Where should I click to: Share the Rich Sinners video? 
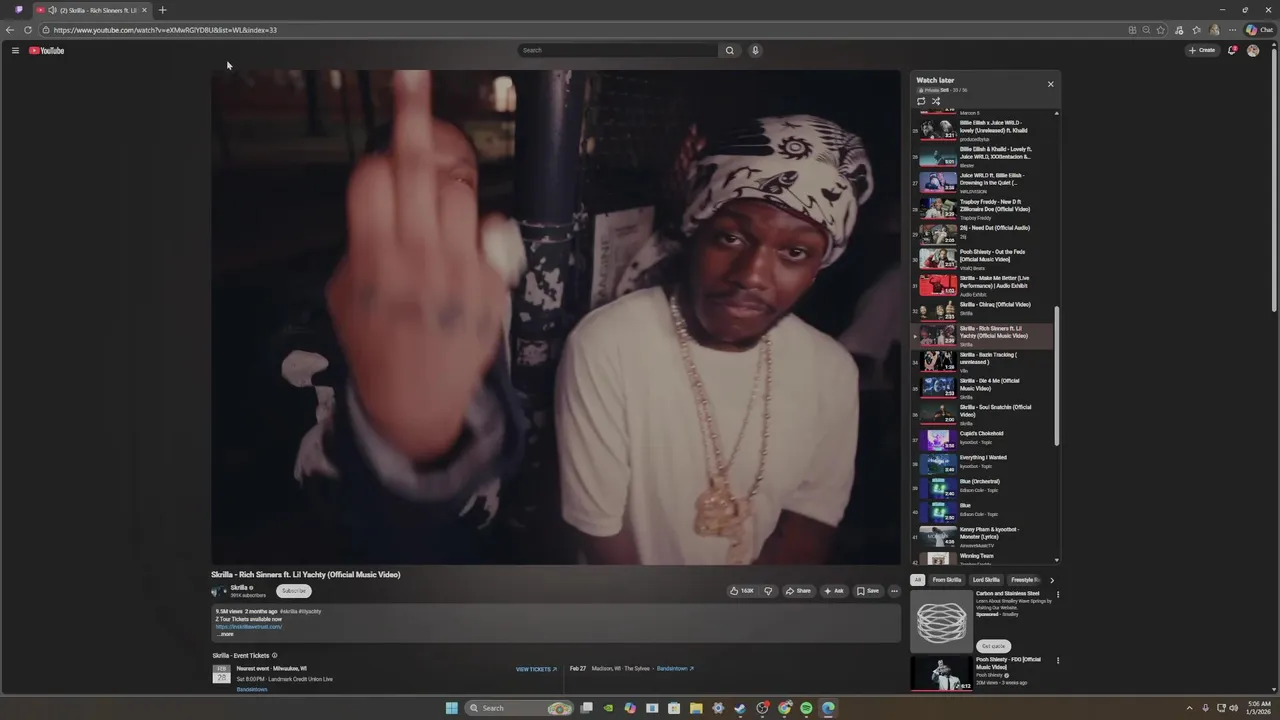[798, 591]
